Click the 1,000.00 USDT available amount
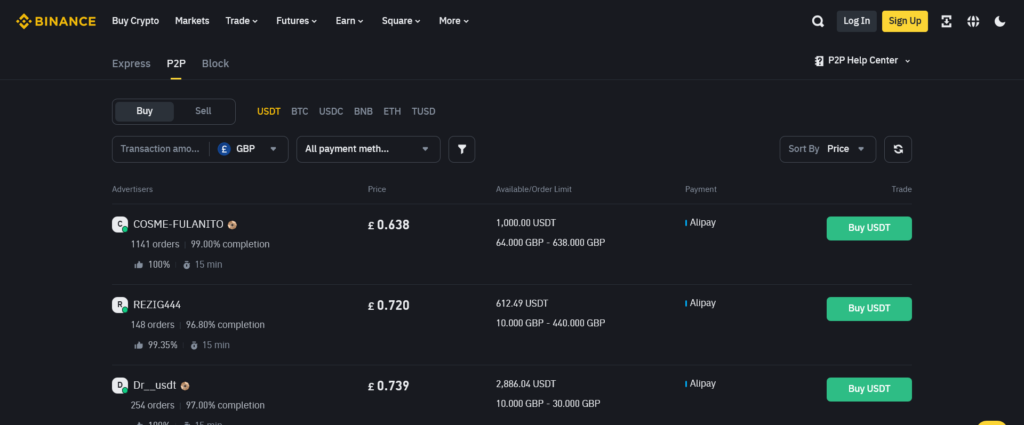This screenshot has height=425, width=1024. click(526, 223)
